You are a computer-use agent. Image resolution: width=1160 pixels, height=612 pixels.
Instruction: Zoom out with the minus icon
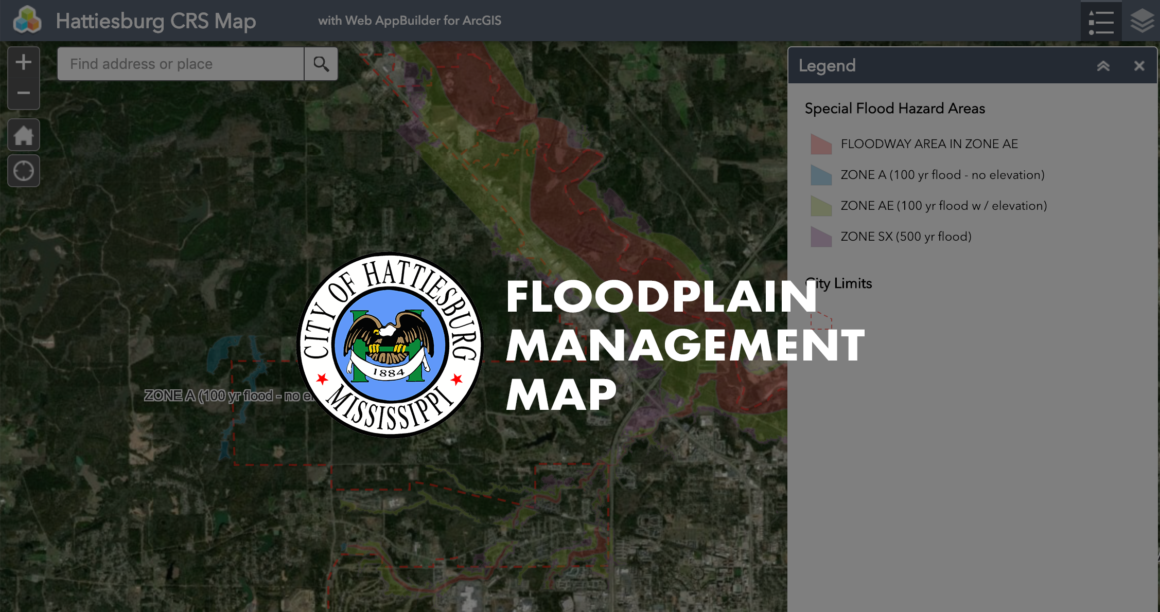point(22,92)
